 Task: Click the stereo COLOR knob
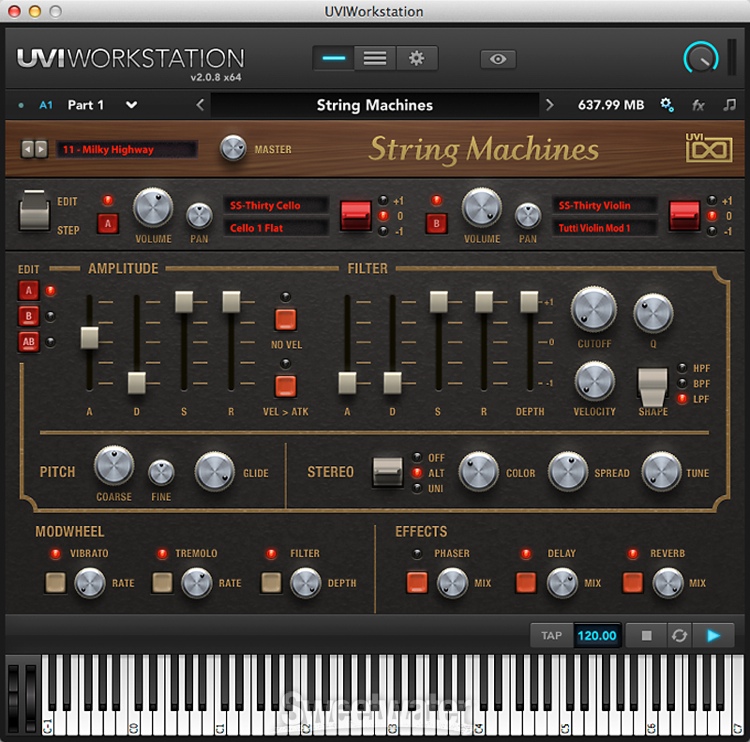(478, 472)
